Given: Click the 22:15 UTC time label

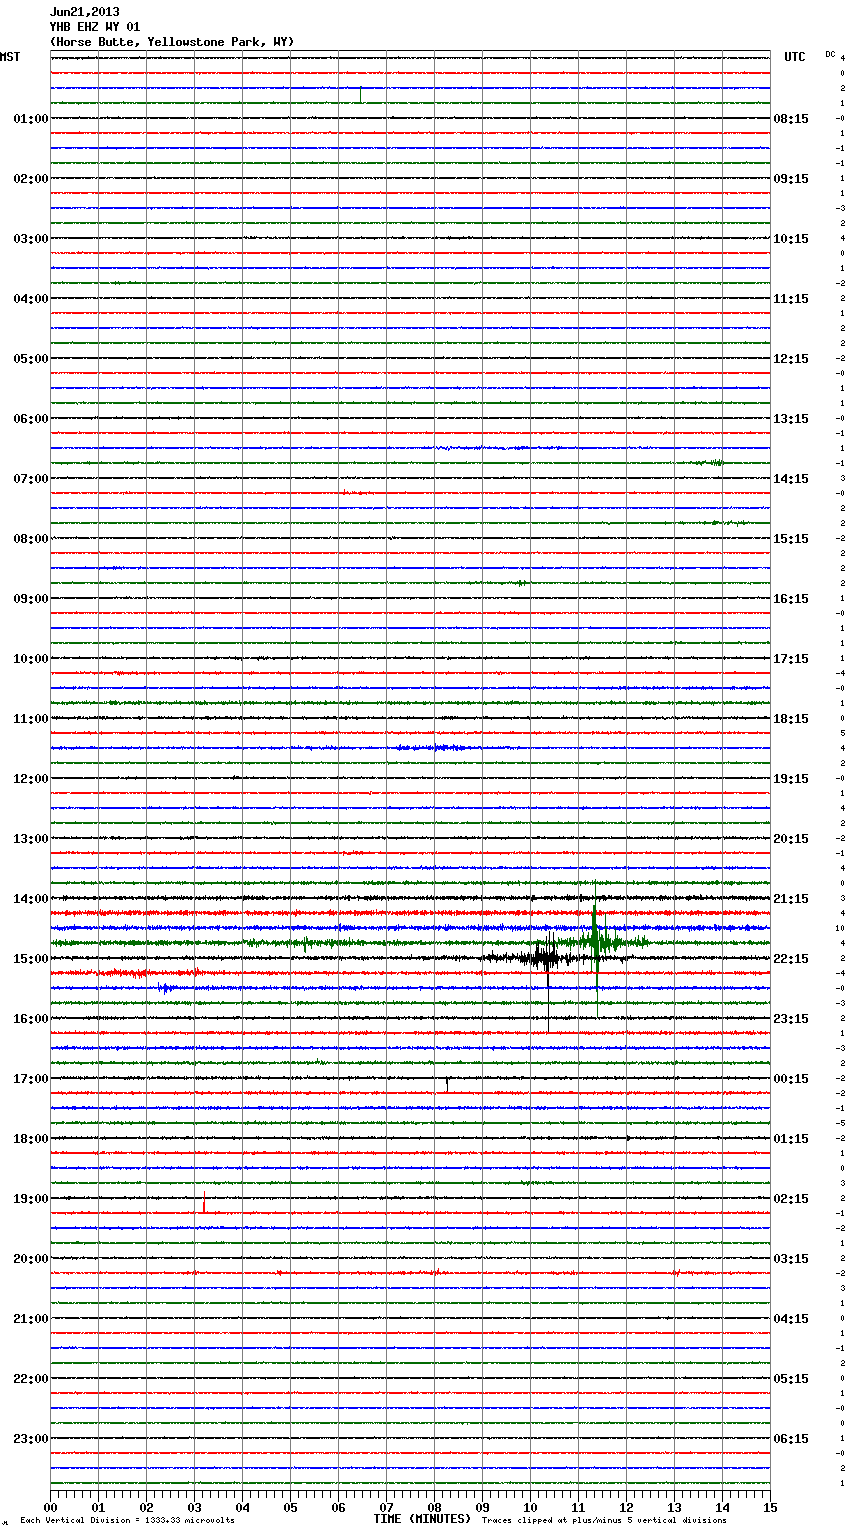Looking at the screenshot, I should click(791, 959).
